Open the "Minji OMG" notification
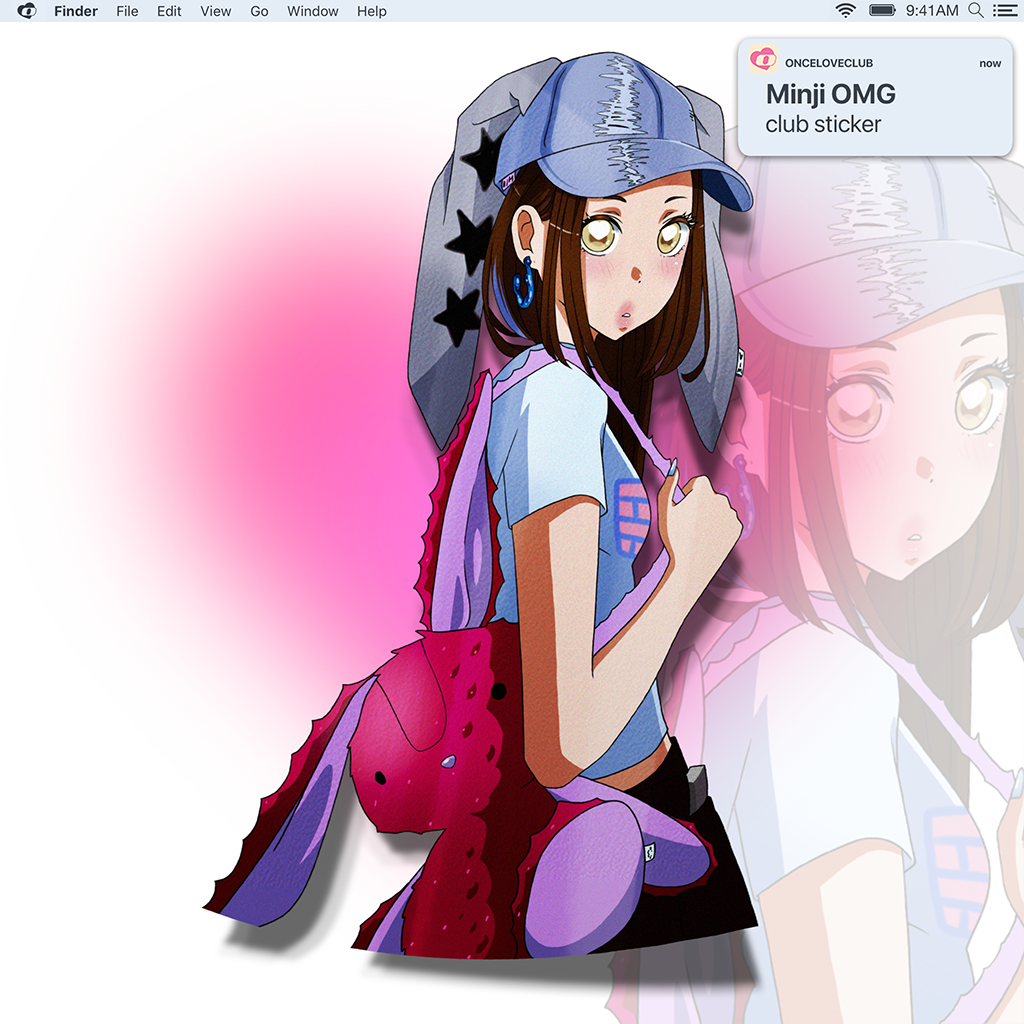The width and height of the screenshot is (1024, 1024). pos(830,95)
